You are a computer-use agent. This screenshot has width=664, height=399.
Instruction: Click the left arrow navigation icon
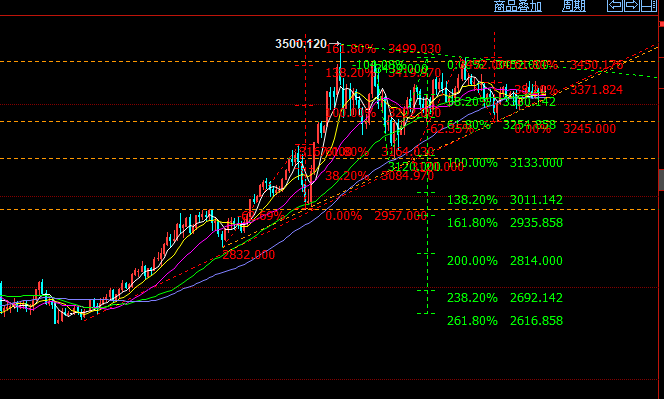click(615, 6)
